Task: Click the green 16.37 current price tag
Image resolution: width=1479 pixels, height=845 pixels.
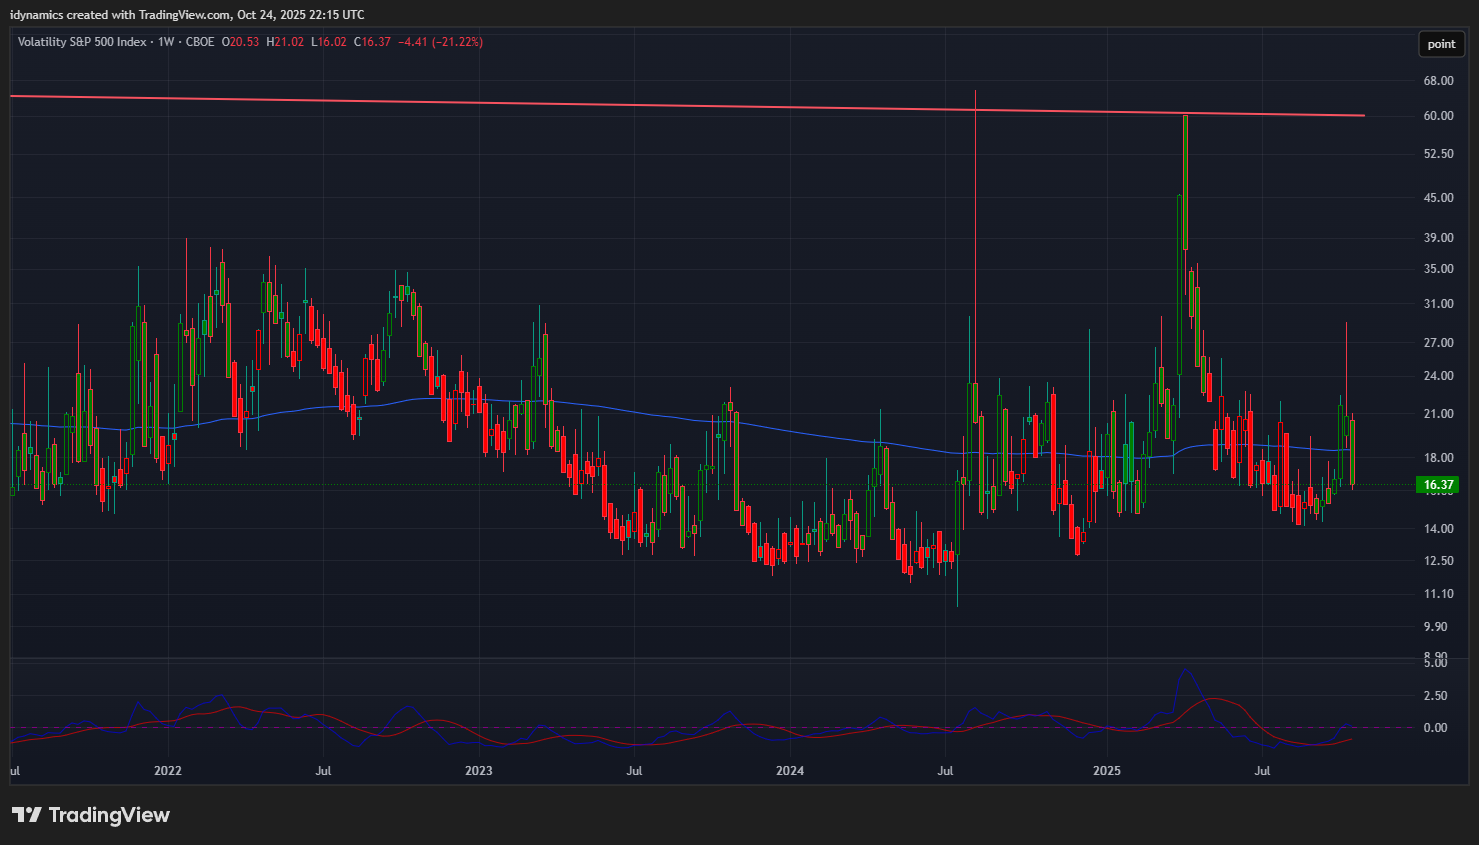Action: click(x=1438, y=485)
